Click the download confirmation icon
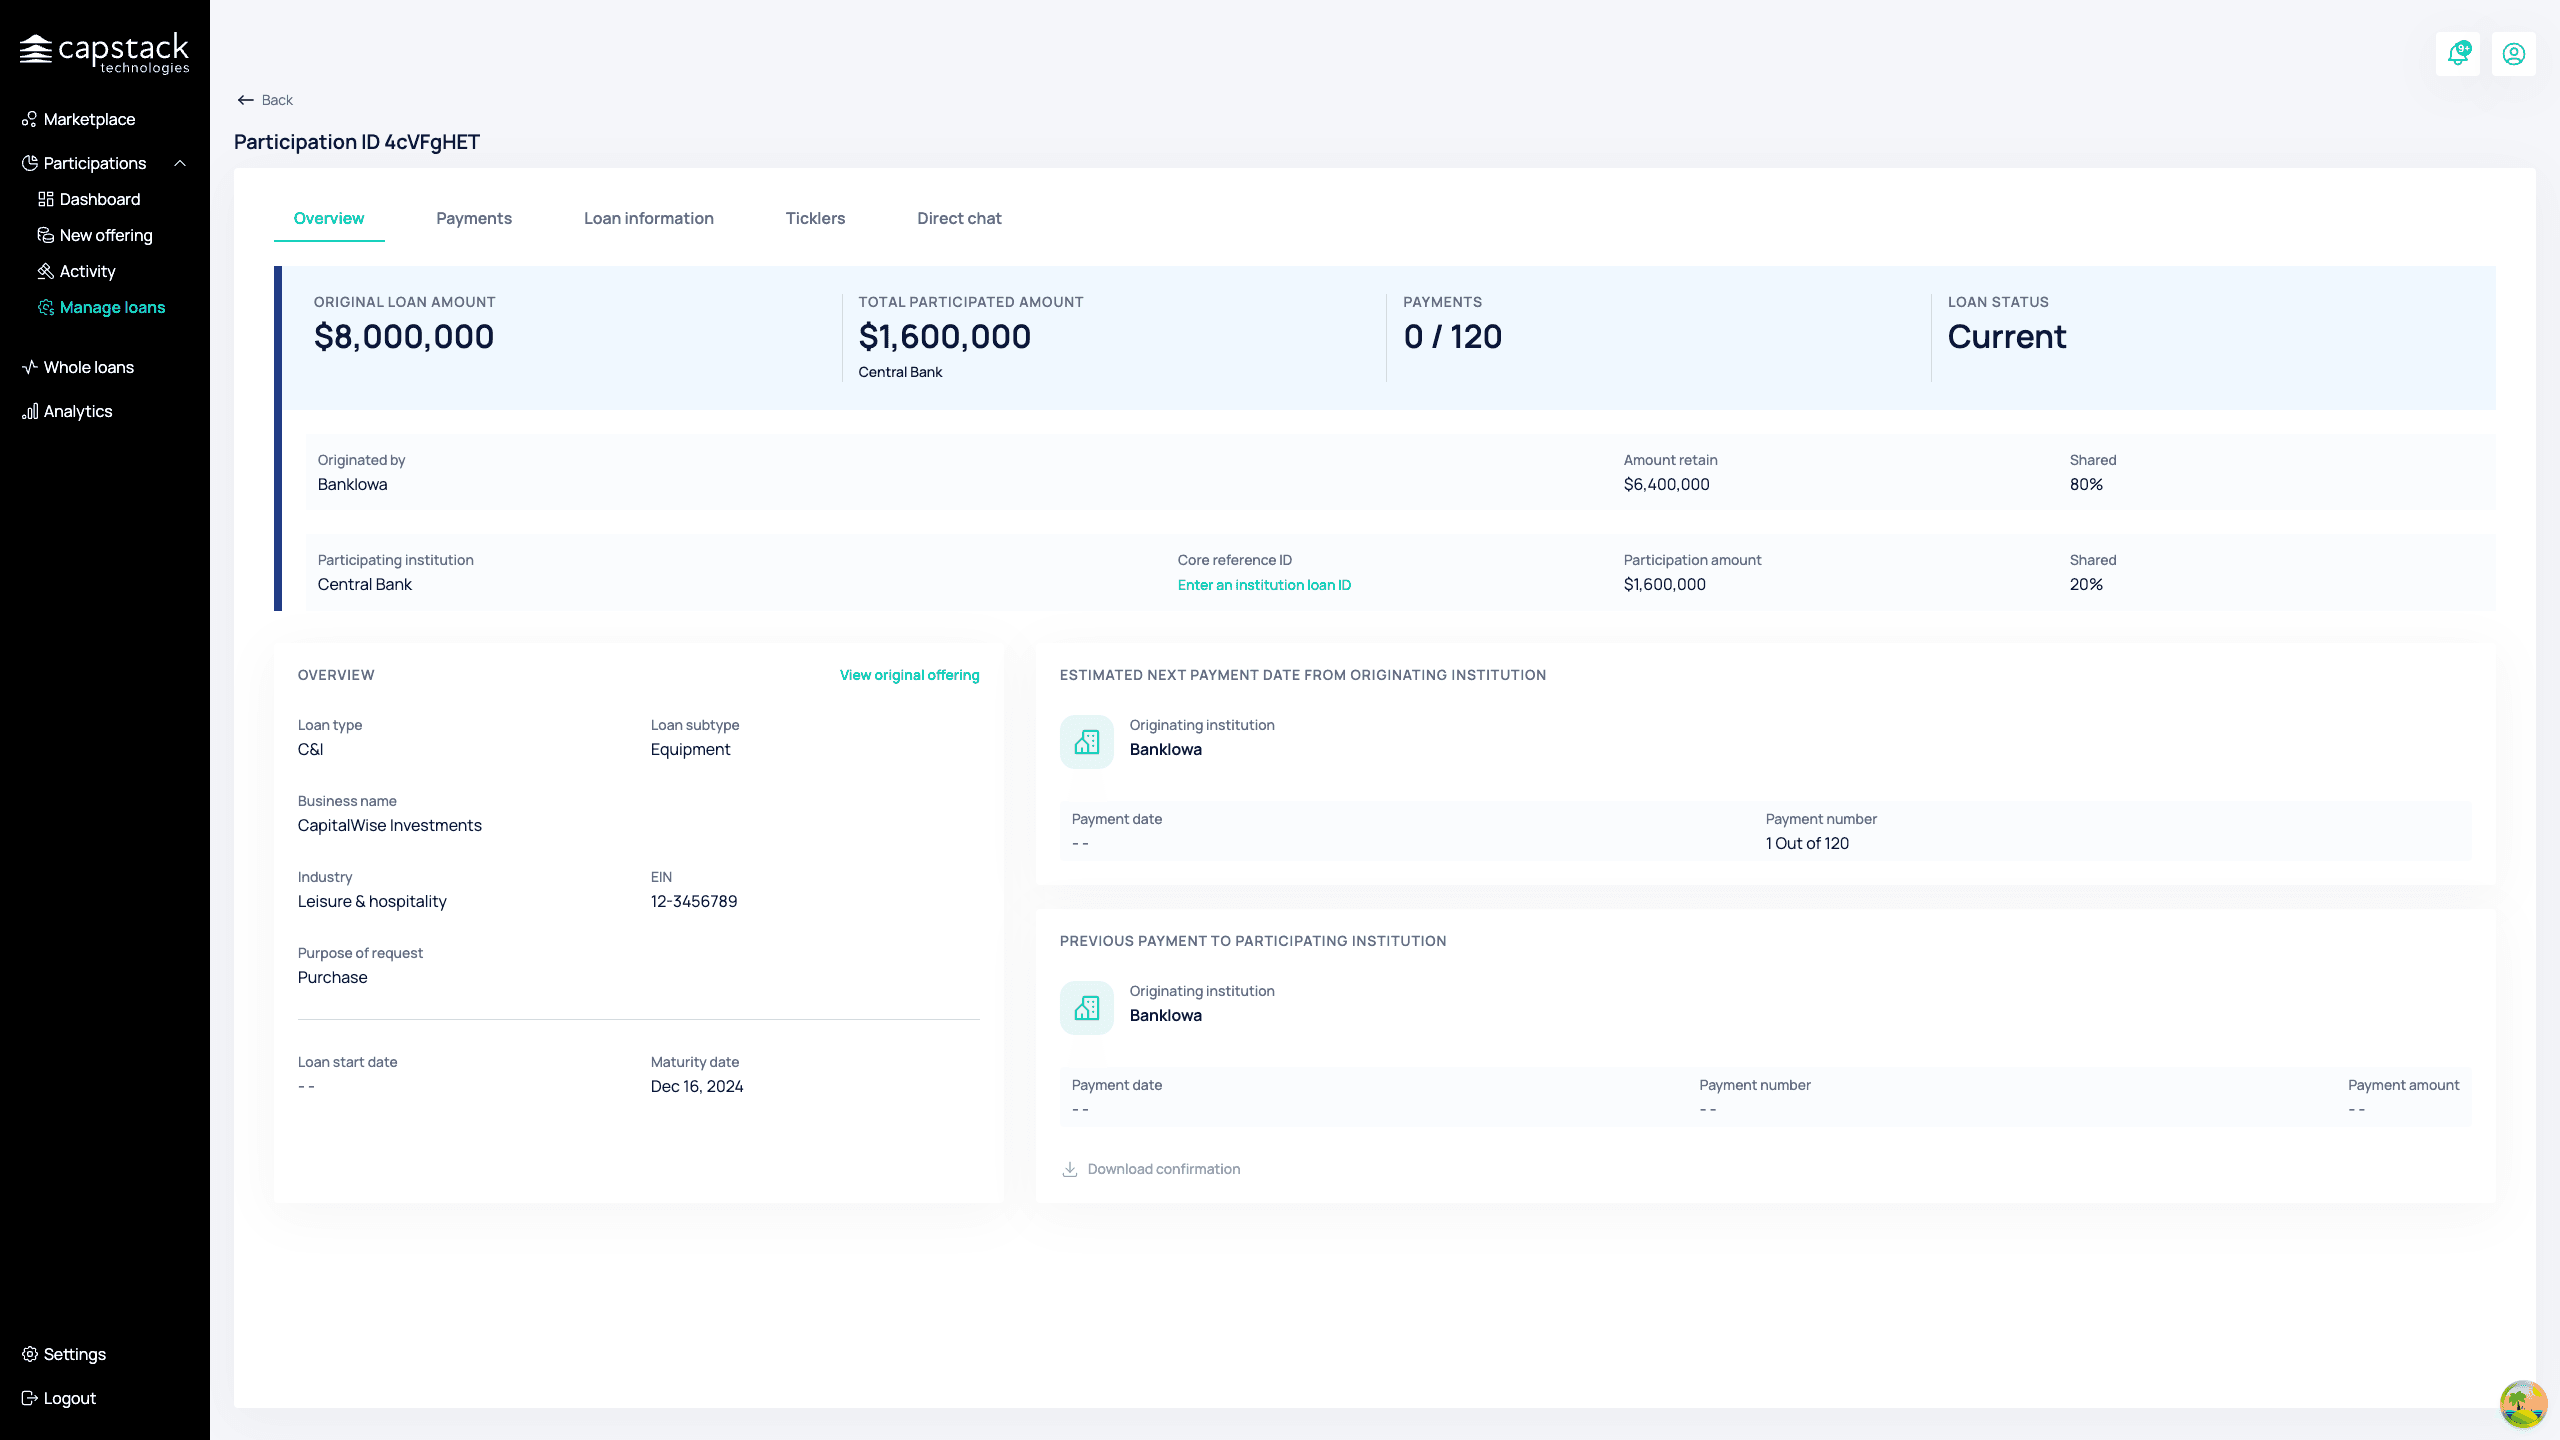The width and height of the screenshot is (2560, 1440). click(x=1070, y=1169)
